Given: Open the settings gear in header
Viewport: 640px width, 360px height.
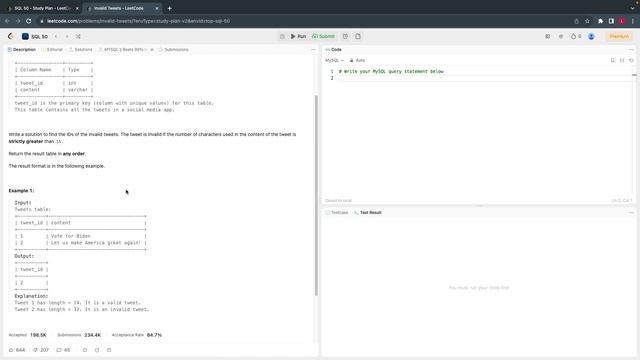Looking at the screenshot, I should tap(561, 36).
